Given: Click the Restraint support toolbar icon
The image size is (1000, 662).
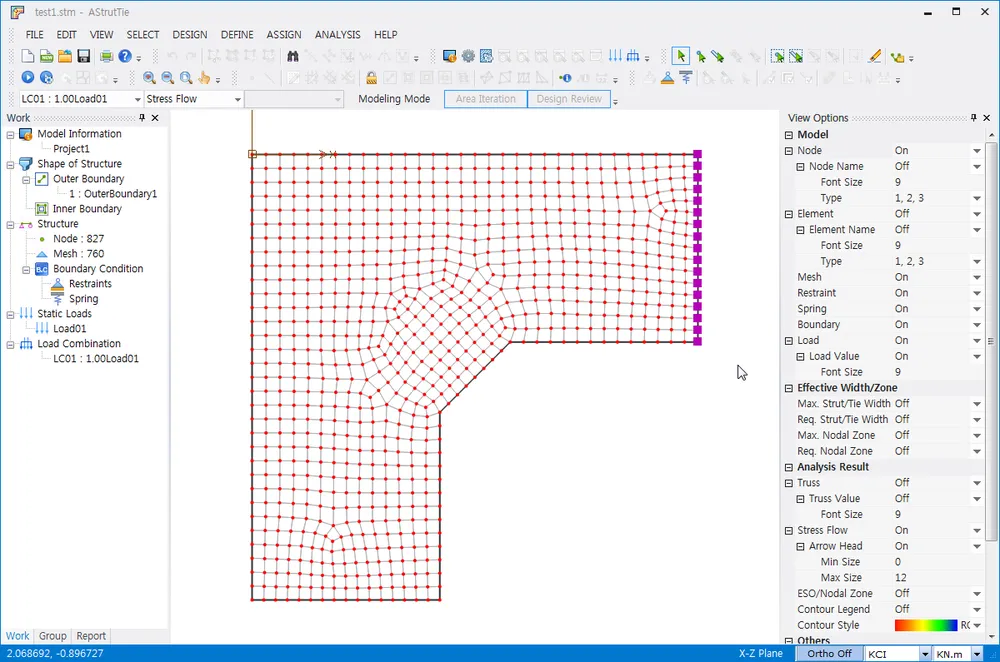Looking at the screenshot, I should coord(667,78).
